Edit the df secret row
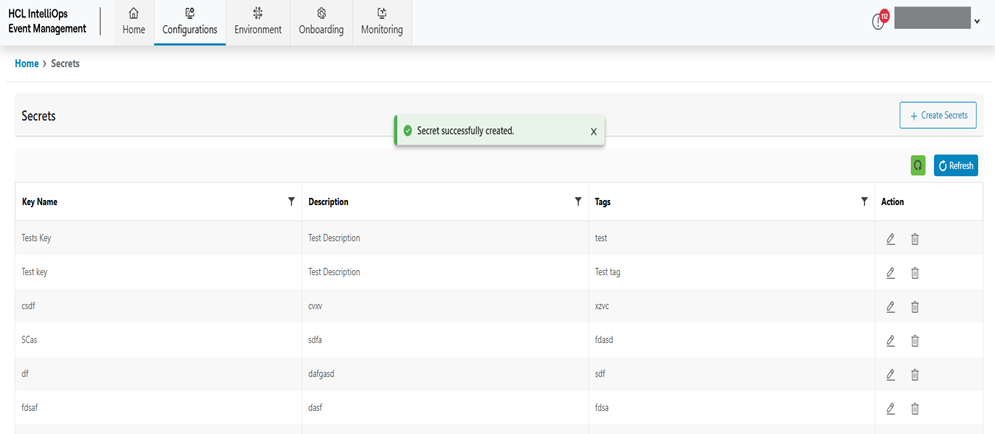 (890, 375)
